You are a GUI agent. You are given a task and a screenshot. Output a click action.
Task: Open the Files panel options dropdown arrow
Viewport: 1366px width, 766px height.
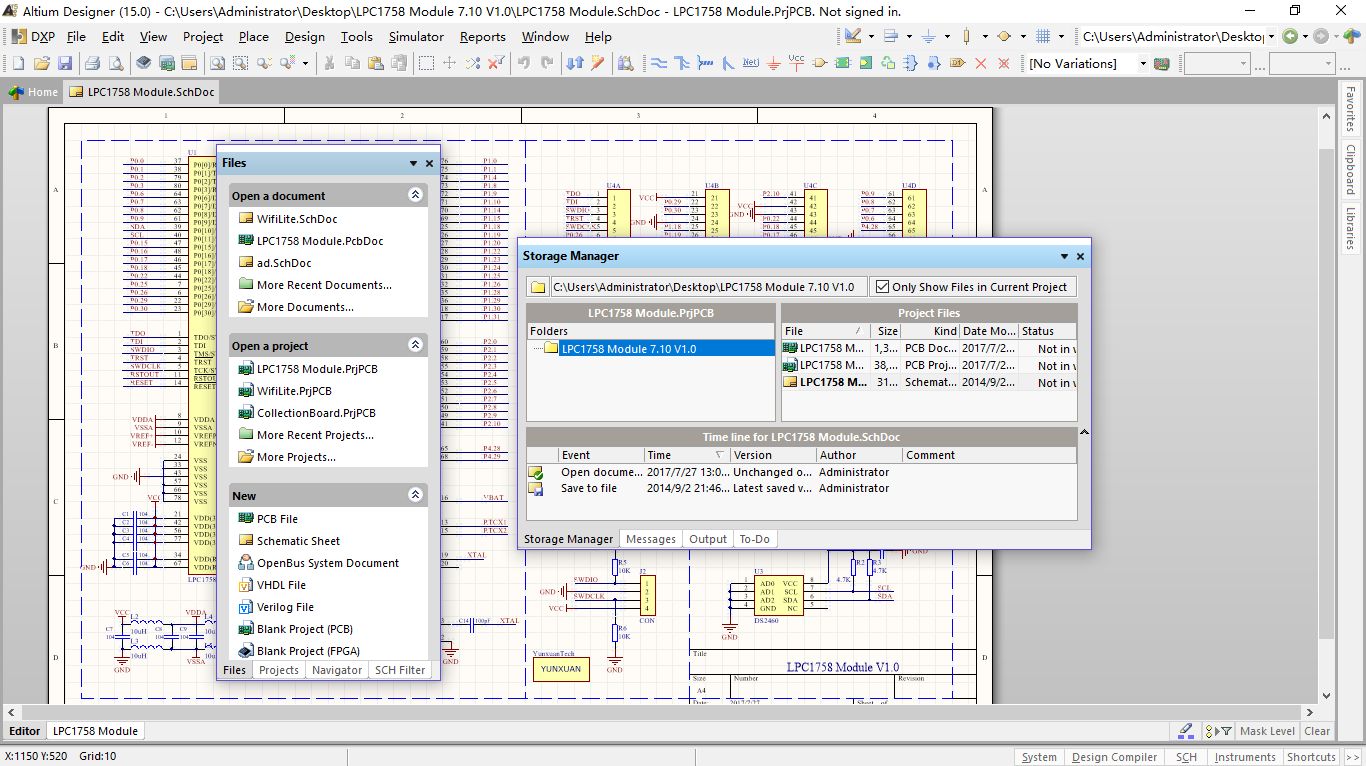(413, 163)
